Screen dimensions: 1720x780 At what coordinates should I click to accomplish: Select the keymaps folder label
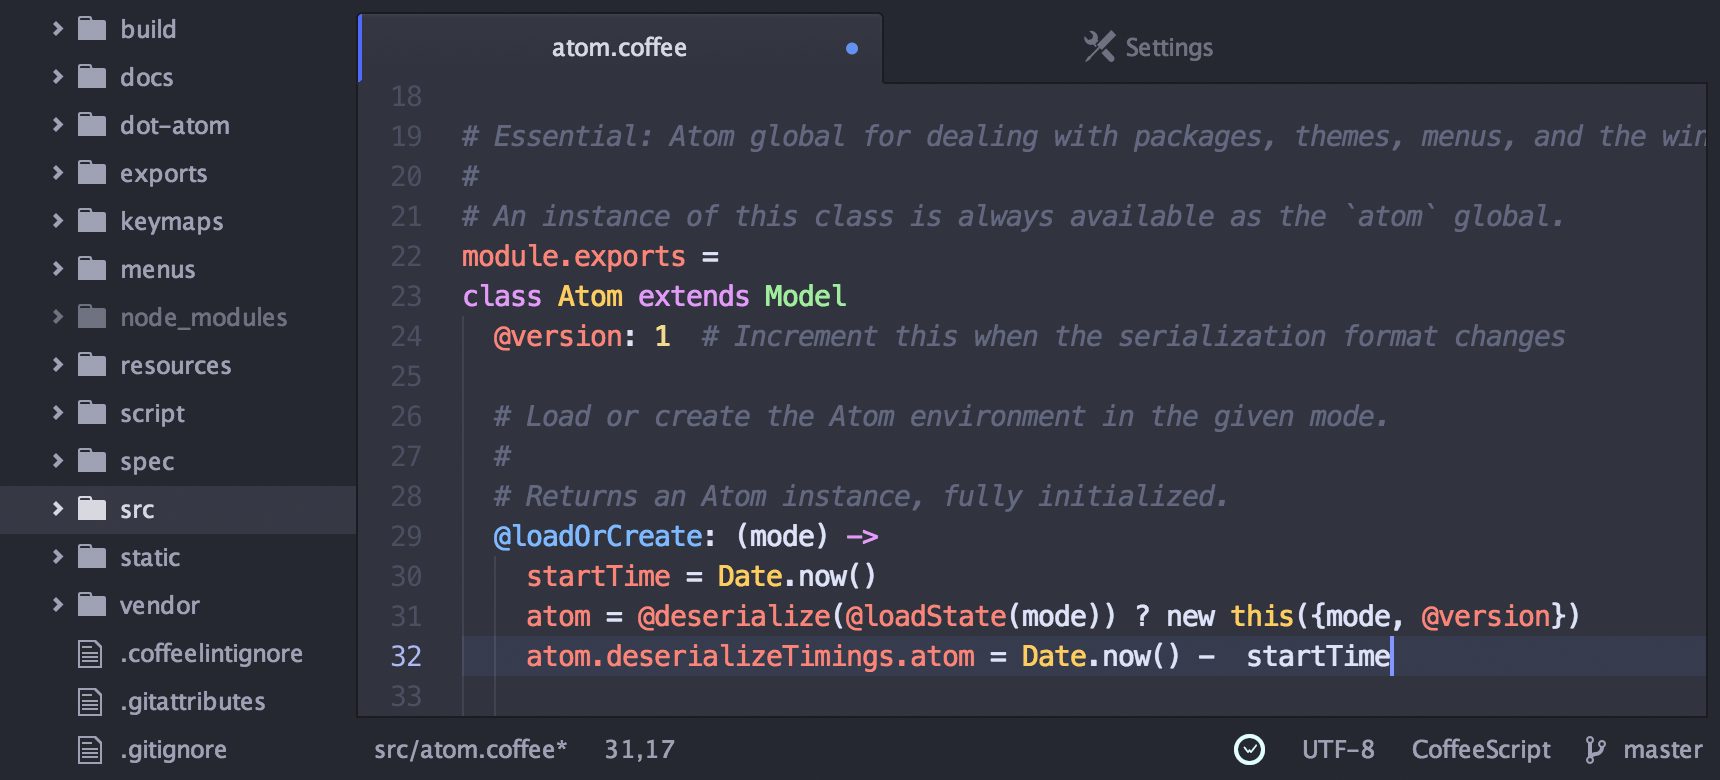click(172, 222)
